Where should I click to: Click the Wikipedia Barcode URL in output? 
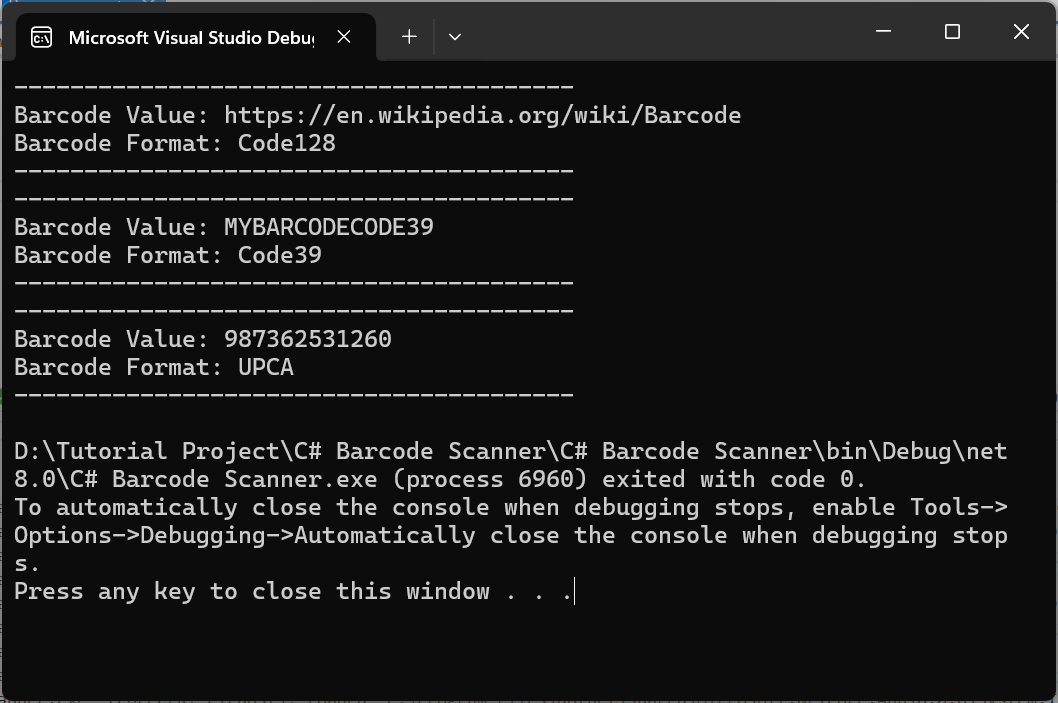click(x=482, y=115)
